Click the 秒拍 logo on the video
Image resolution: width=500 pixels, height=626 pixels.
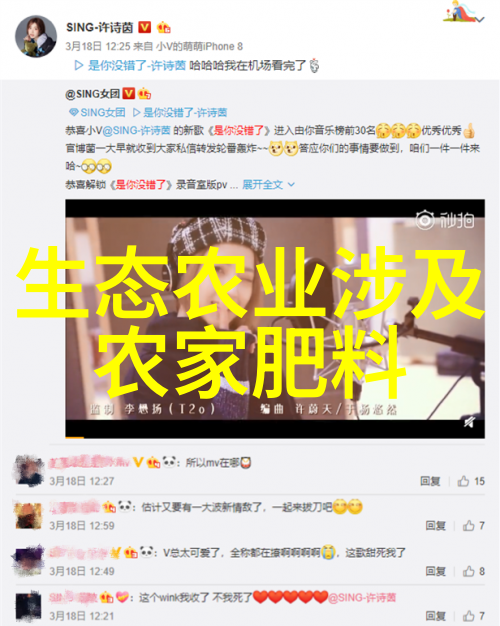point(445,220)
